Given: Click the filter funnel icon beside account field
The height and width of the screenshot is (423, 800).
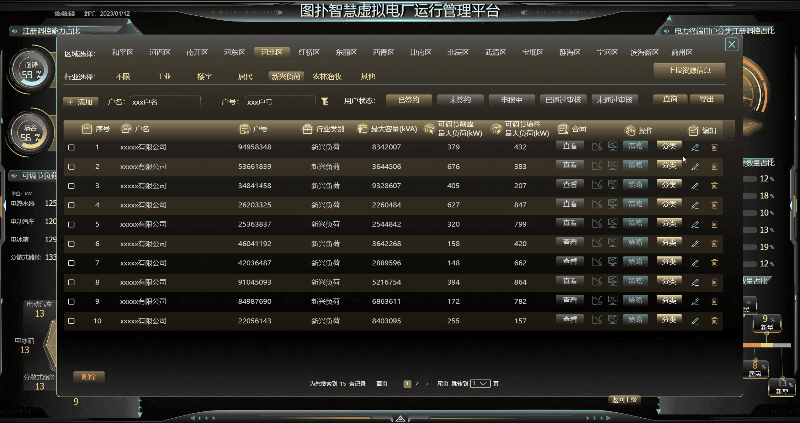Looking at the screenshot, I should point(324,102).
